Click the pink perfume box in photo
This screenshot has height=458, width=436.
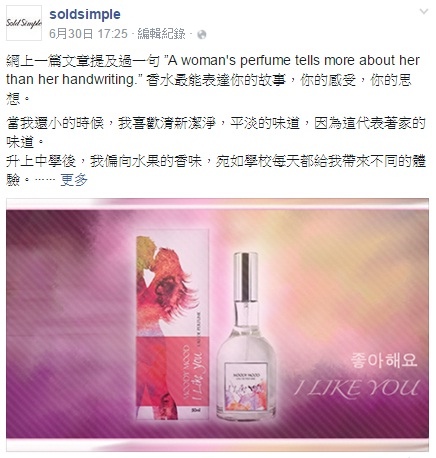click(x=172, y=328)
